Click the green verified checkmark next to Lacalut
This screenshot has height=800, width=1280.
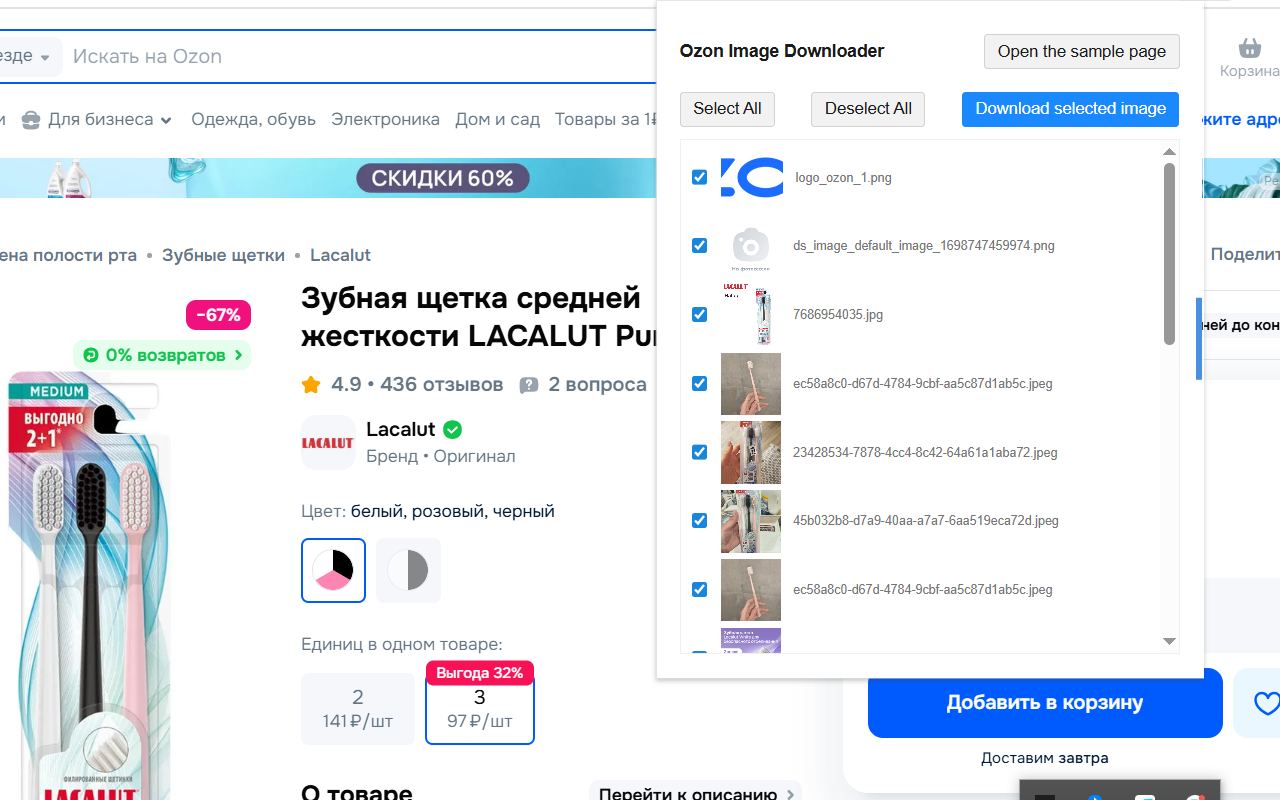click(452, 430)
